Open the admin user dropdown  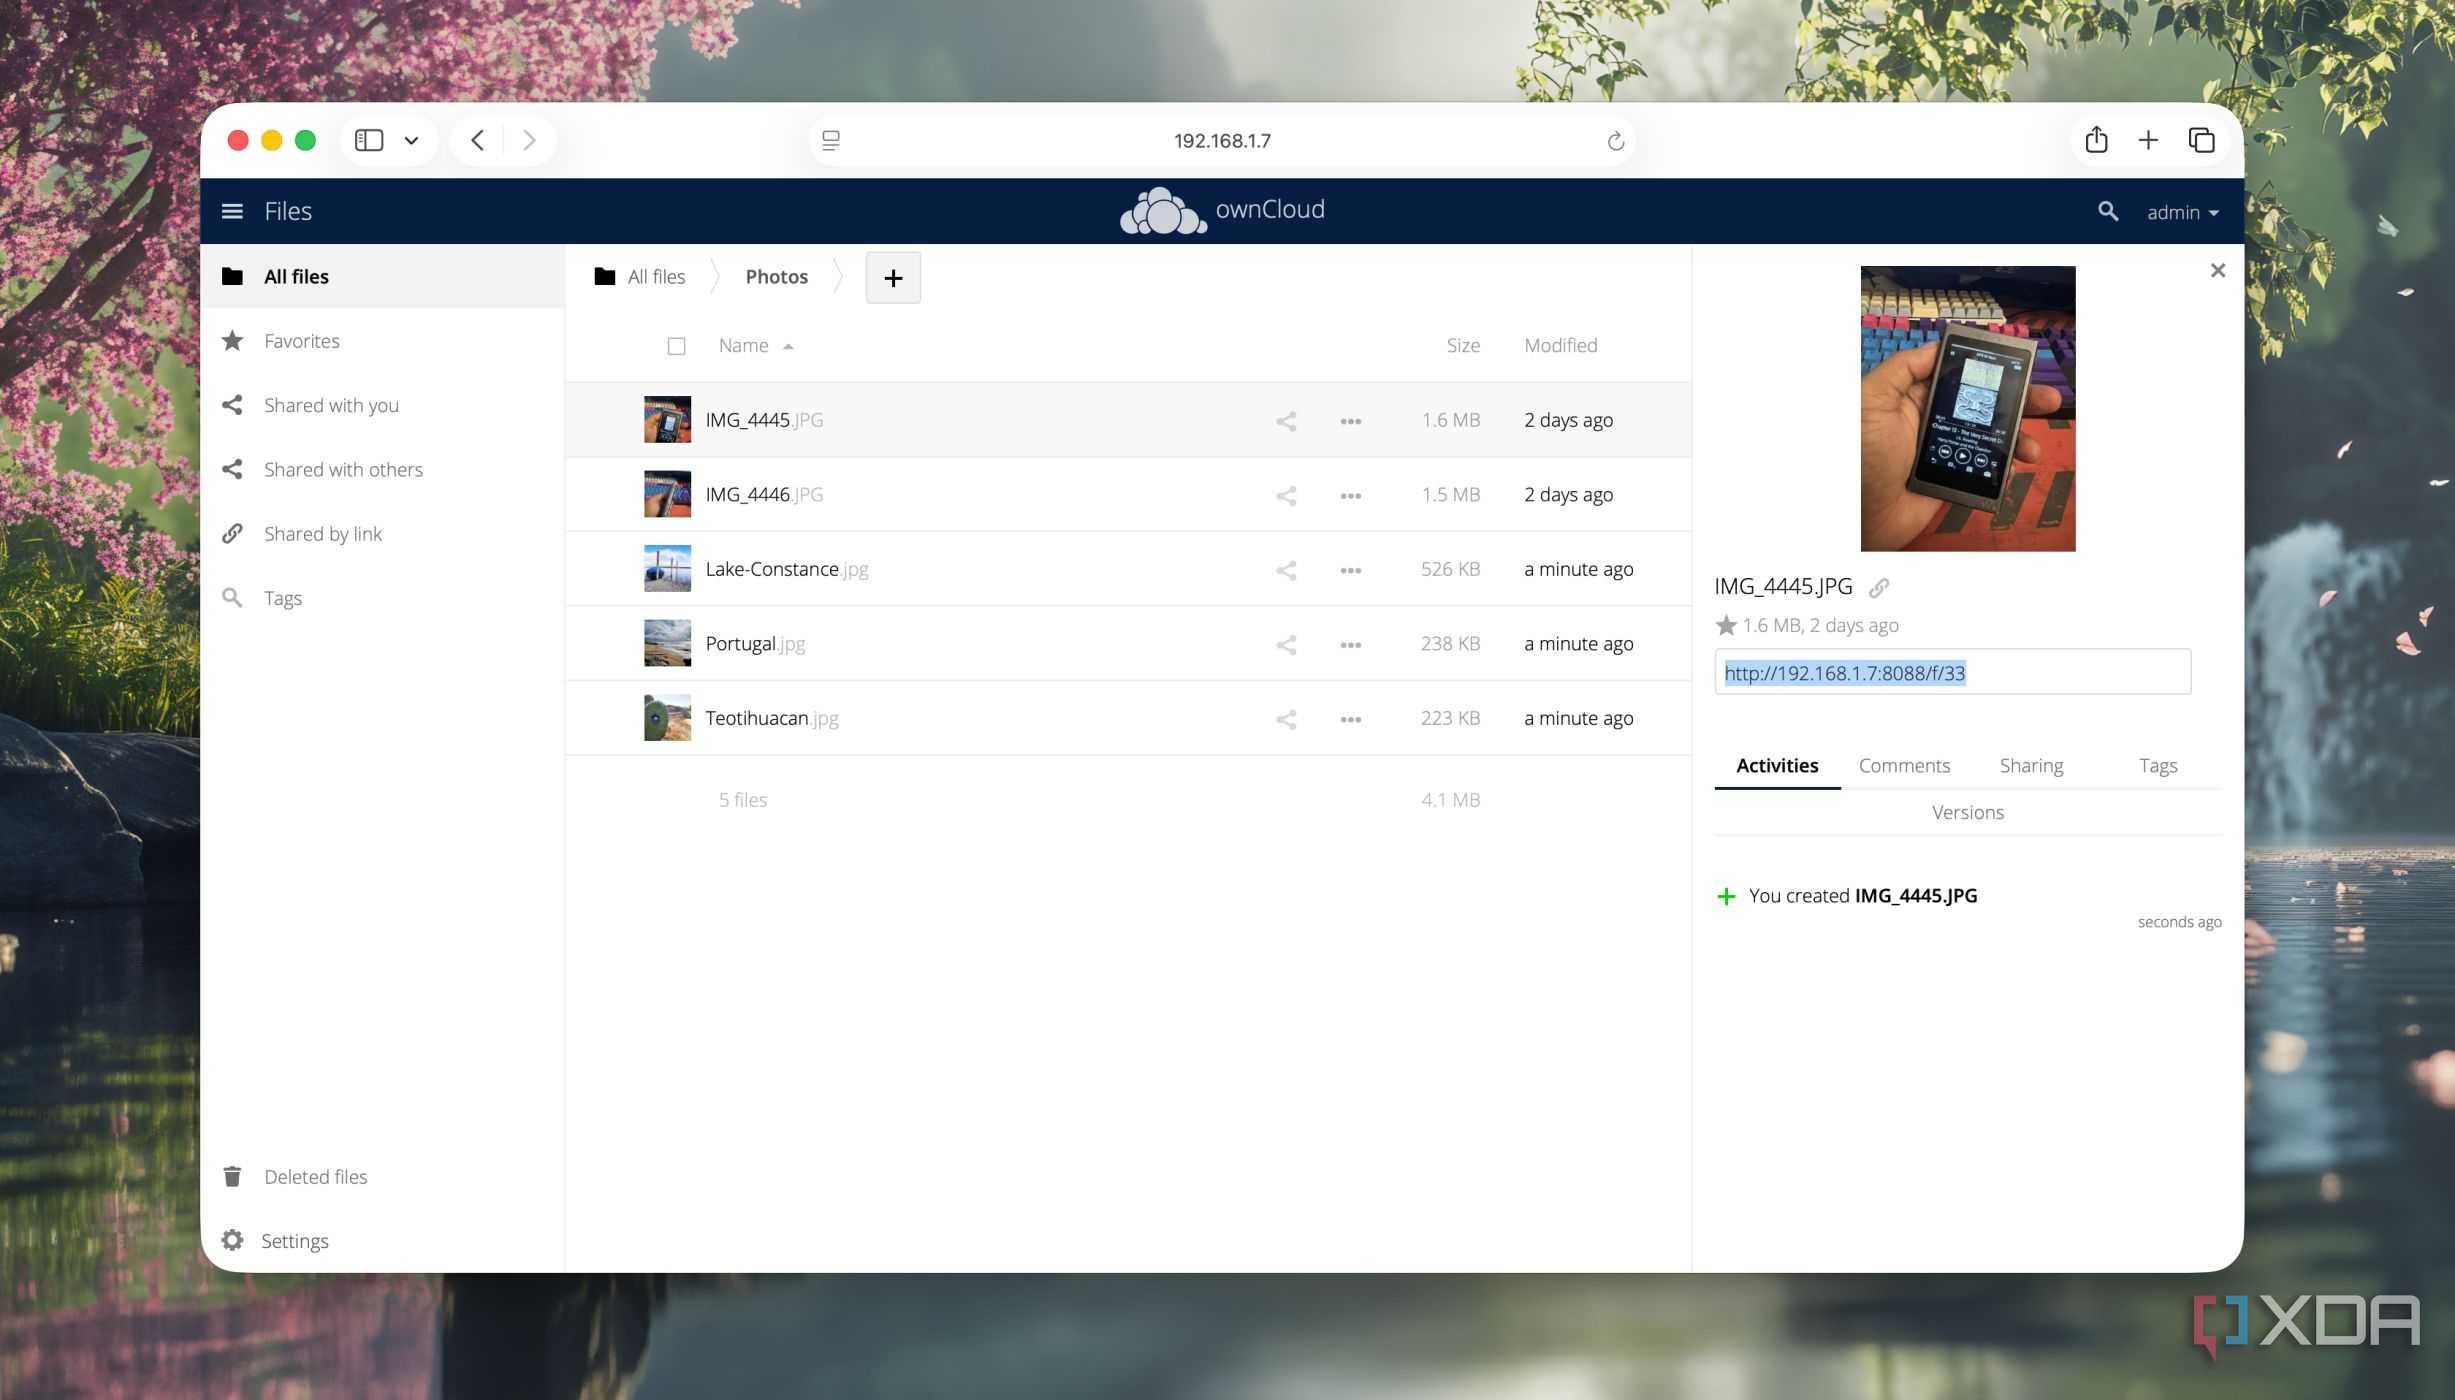(x=2183, y=212)
